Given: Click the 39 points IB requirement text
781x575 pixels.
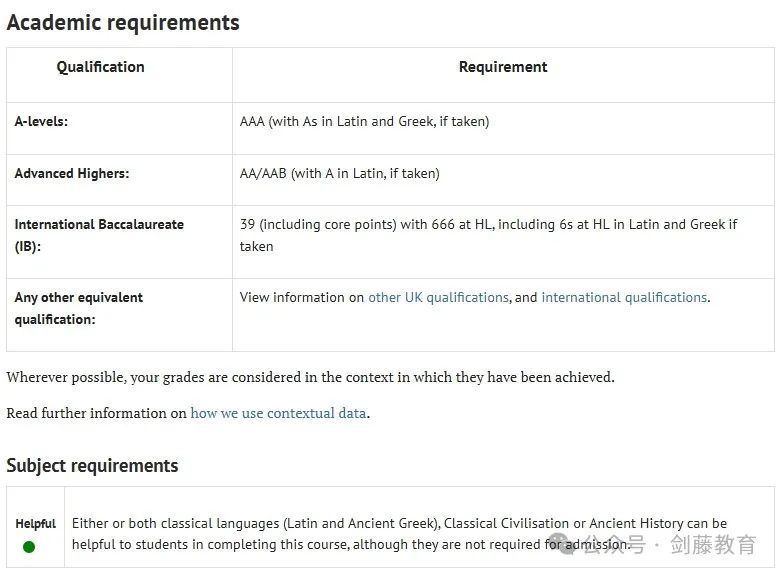Looking at the screenshot, I should [488, 235].
